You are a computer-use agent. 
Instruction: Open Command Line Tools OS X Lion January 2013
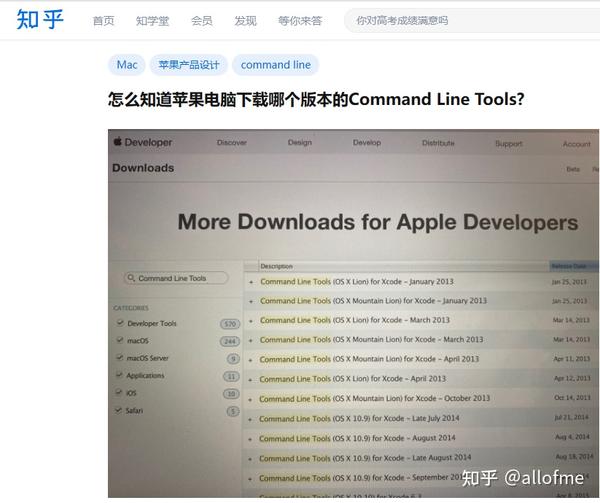click(357, 282)
